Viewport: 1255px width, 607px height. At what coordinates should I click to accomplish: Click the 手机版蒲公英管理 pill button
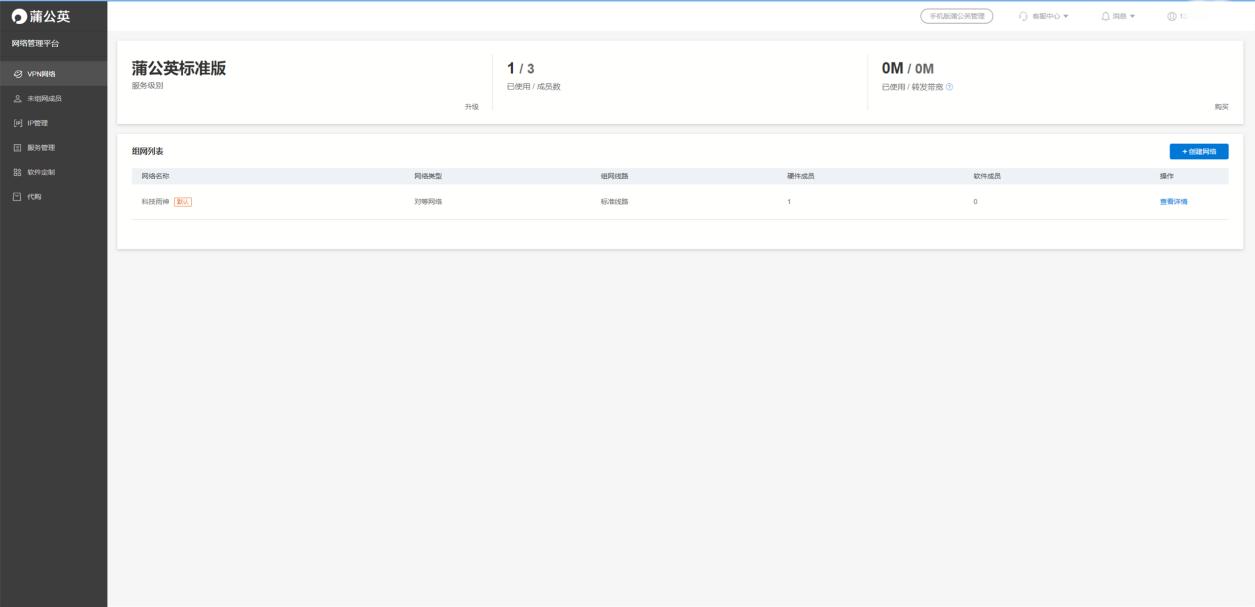(x=956, y=16)
